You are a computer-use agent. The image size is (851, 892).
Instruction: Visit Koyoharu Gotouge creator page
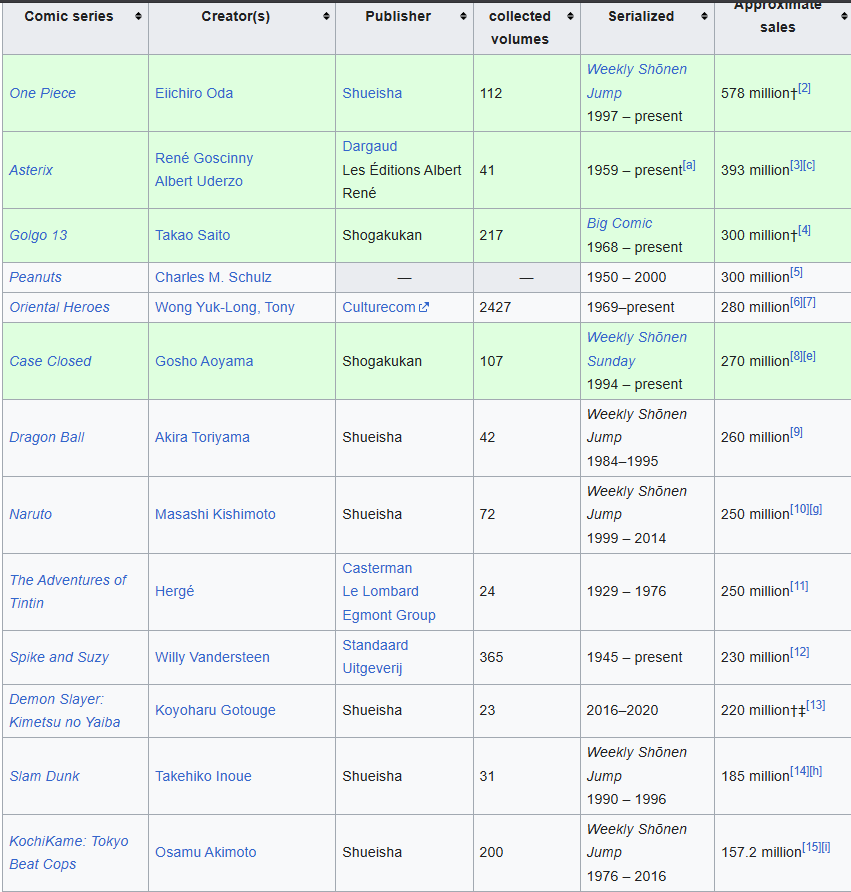[216, 711]
